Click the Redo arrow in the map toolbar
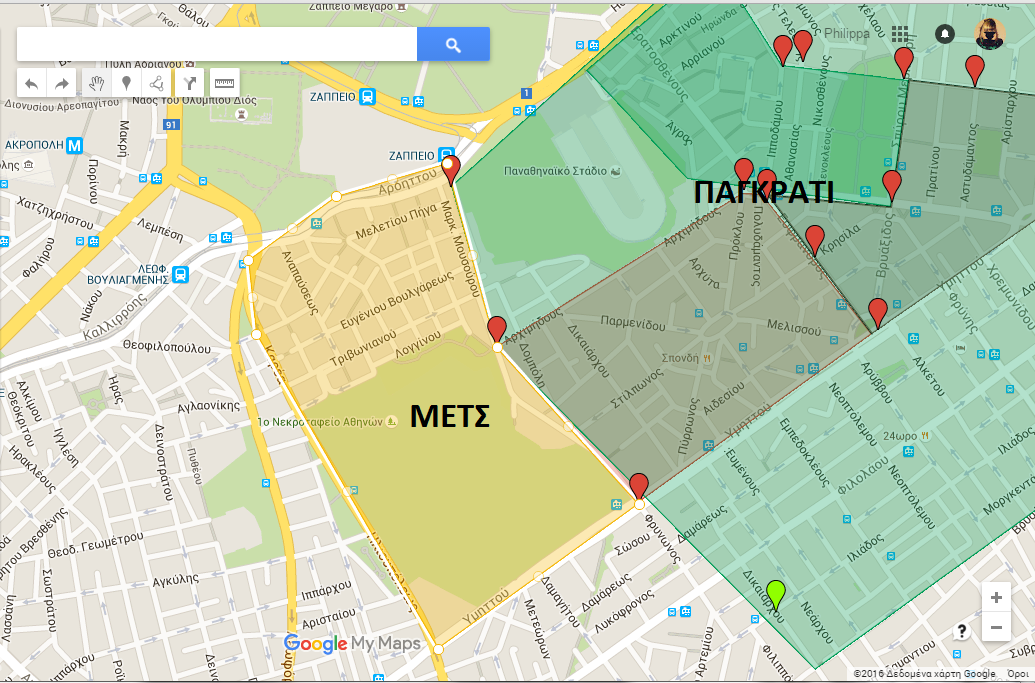 tap(62, 83)
